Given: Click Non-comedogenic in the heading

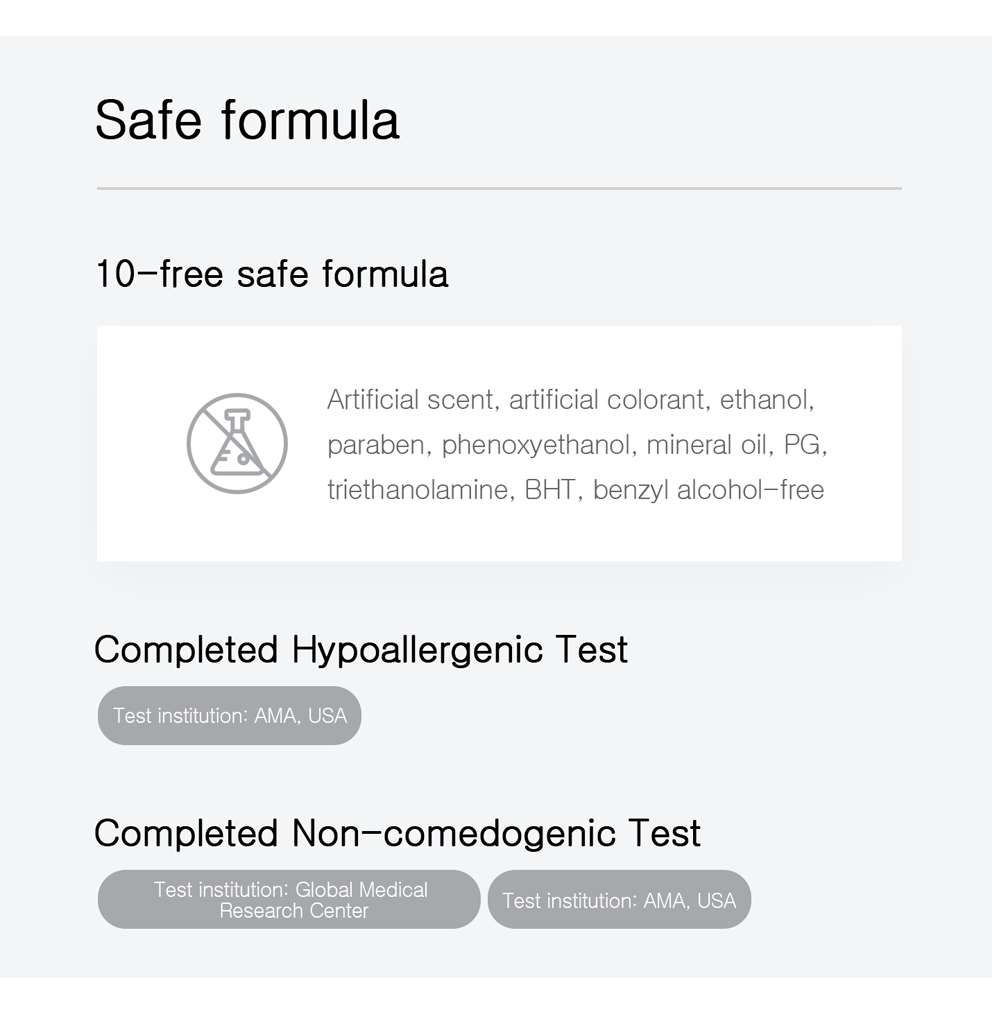Looking at the screenshot, I should click(454, 833).
